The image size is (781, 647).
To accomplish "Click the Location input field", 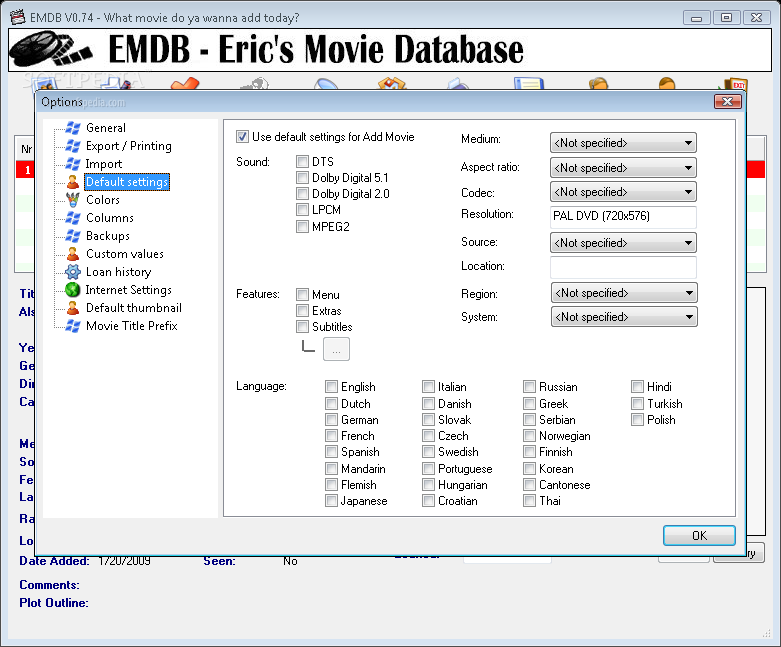I will tap(623, 267).
